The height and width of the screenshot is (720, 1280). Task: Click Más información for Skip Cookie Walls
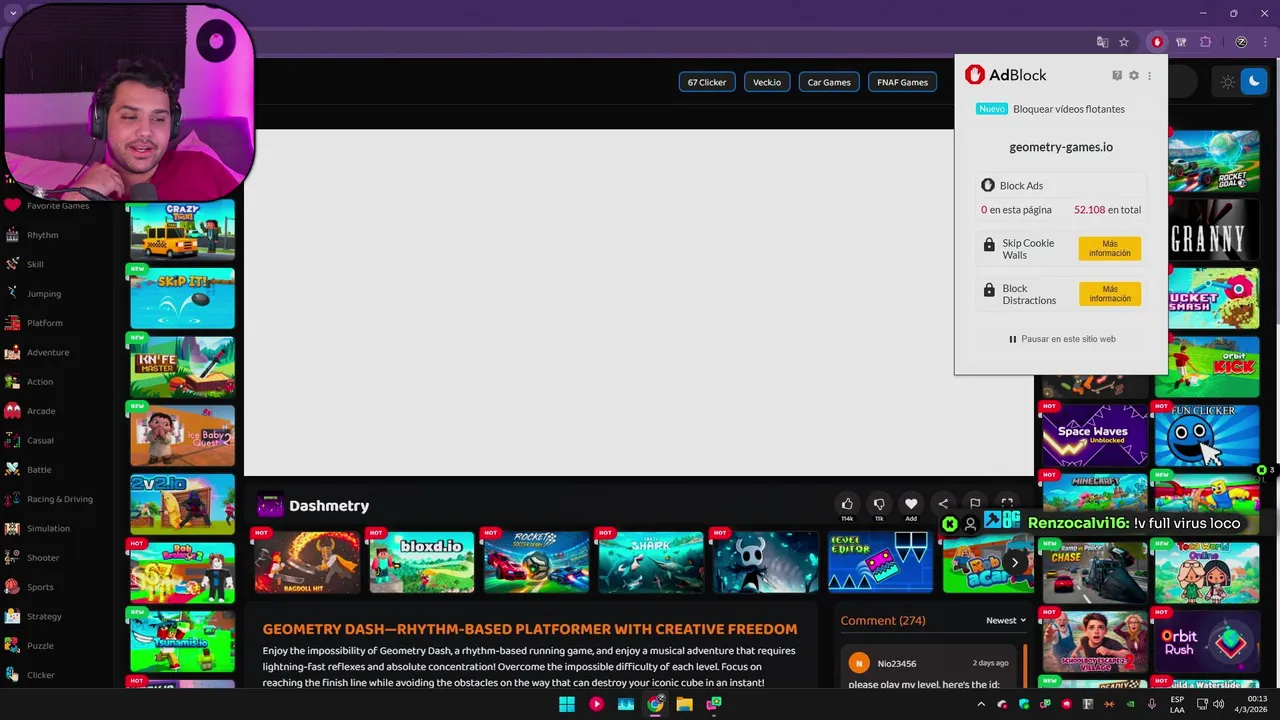point(1110,248)
